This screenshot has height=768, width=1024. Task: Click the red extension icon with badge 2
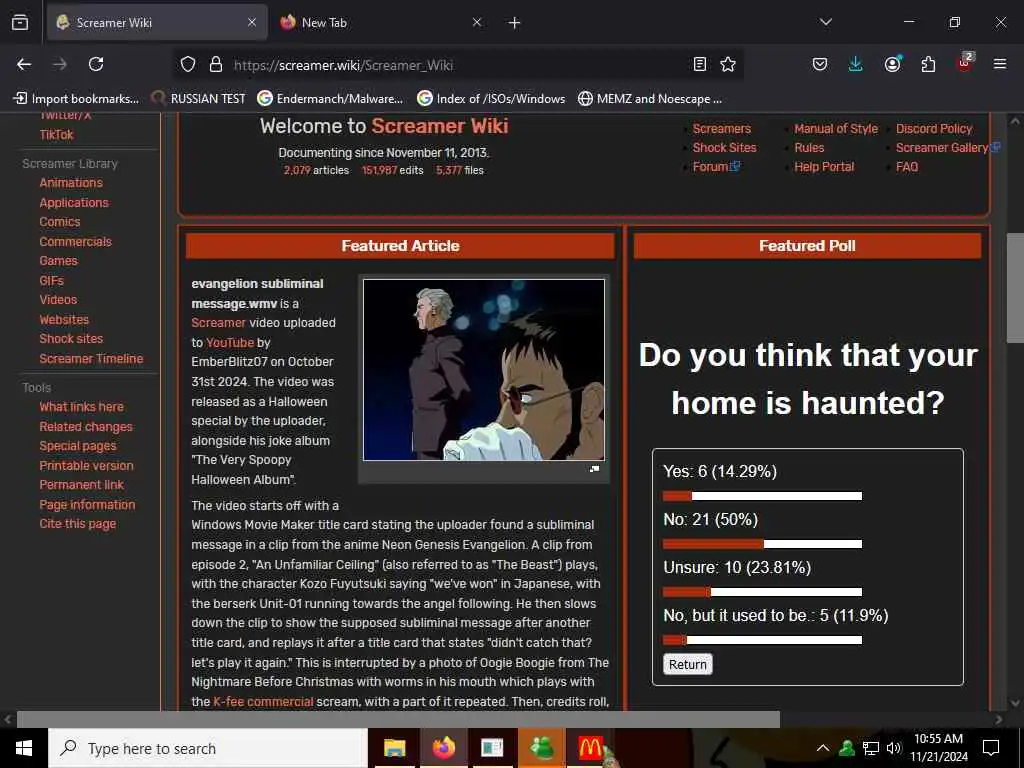point(965,63)
